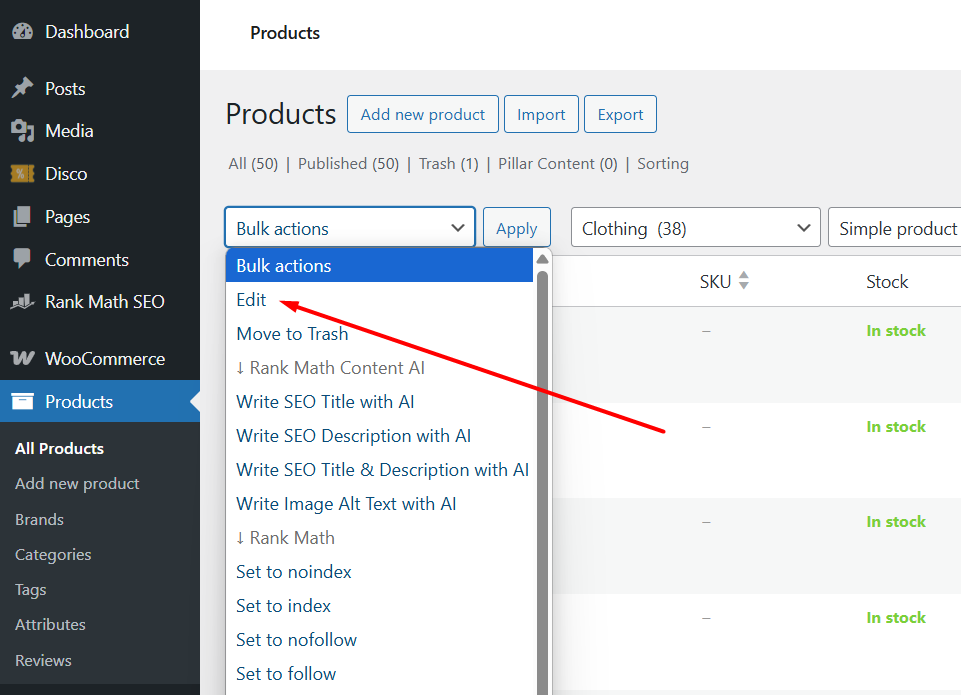The width and height of the screenshot is (961, 695).
Task: Open Brands submenu item
Action: pyautogui.click(x=39, y=519)
